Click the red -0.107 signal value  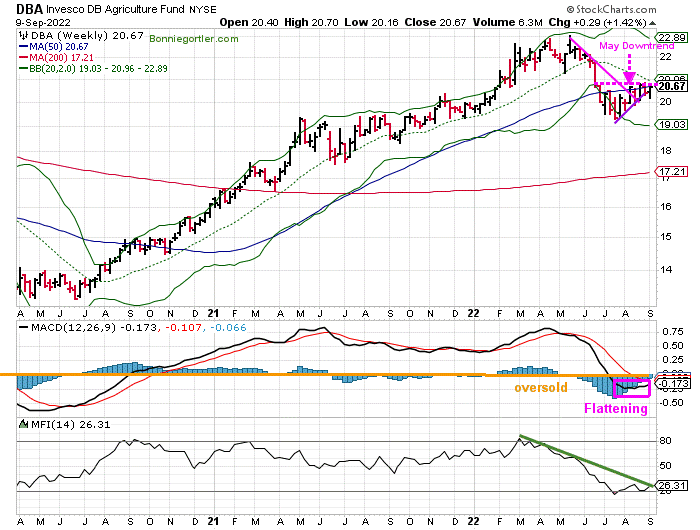(182, 328)
